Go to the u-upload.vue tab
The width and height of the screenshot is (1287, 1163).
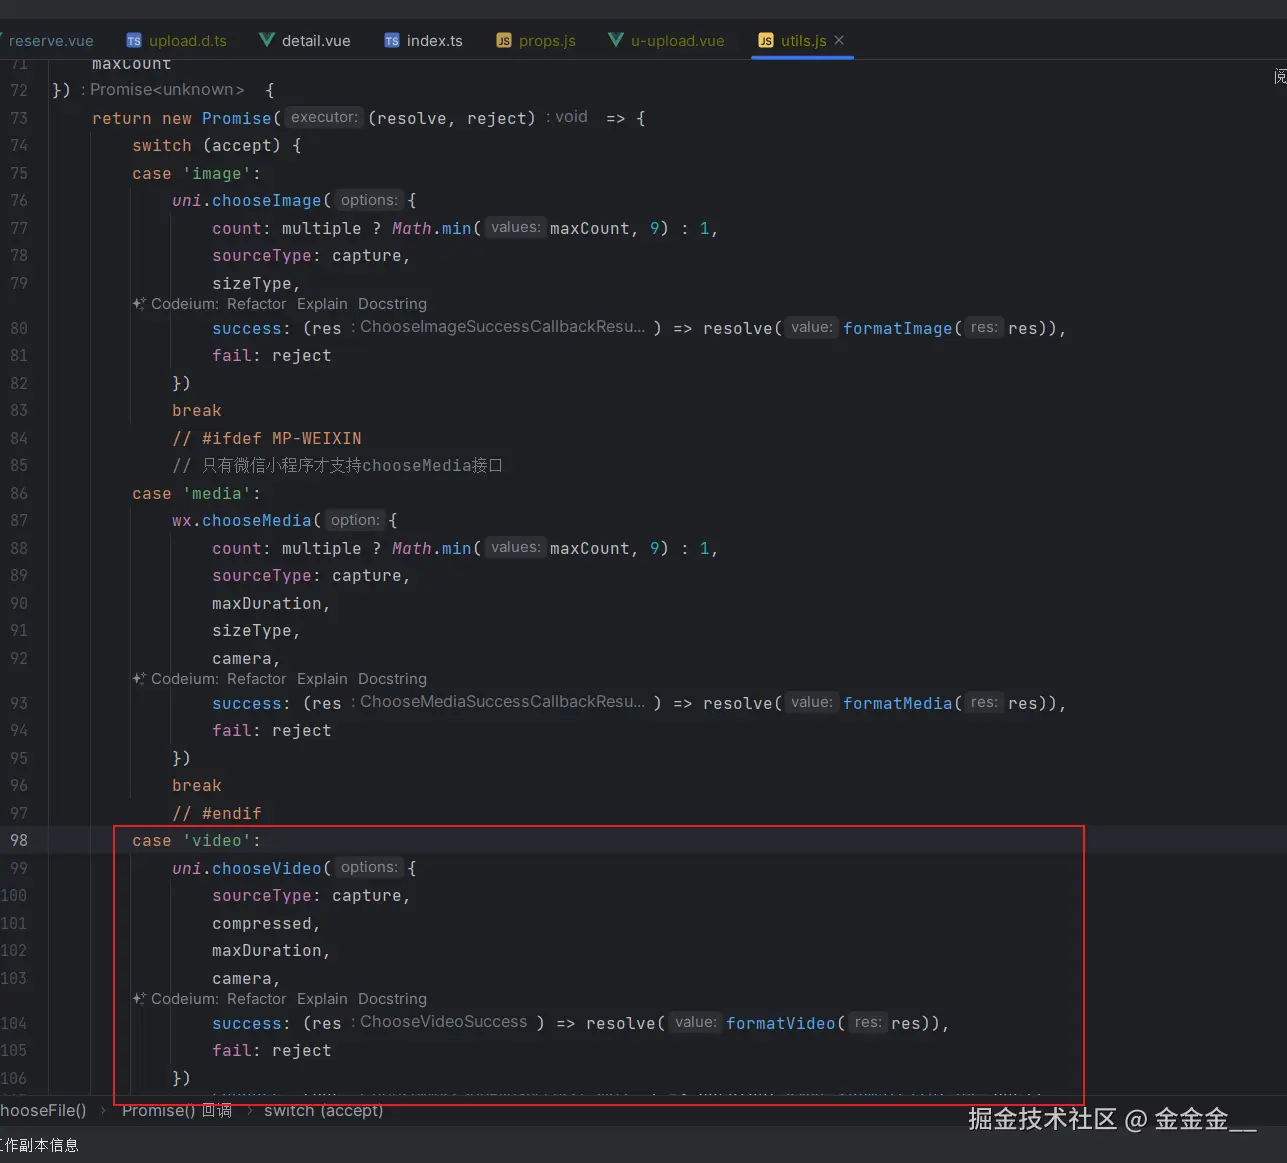coord(666,41)
